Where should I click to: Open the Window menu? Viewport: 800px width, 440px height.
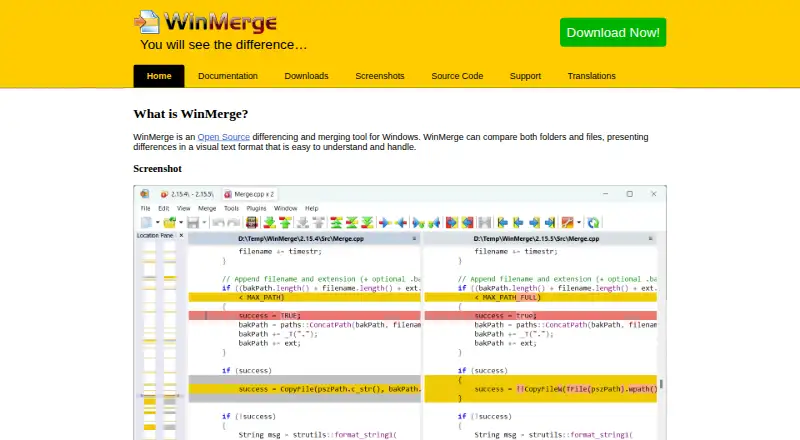tap(285, 208)
